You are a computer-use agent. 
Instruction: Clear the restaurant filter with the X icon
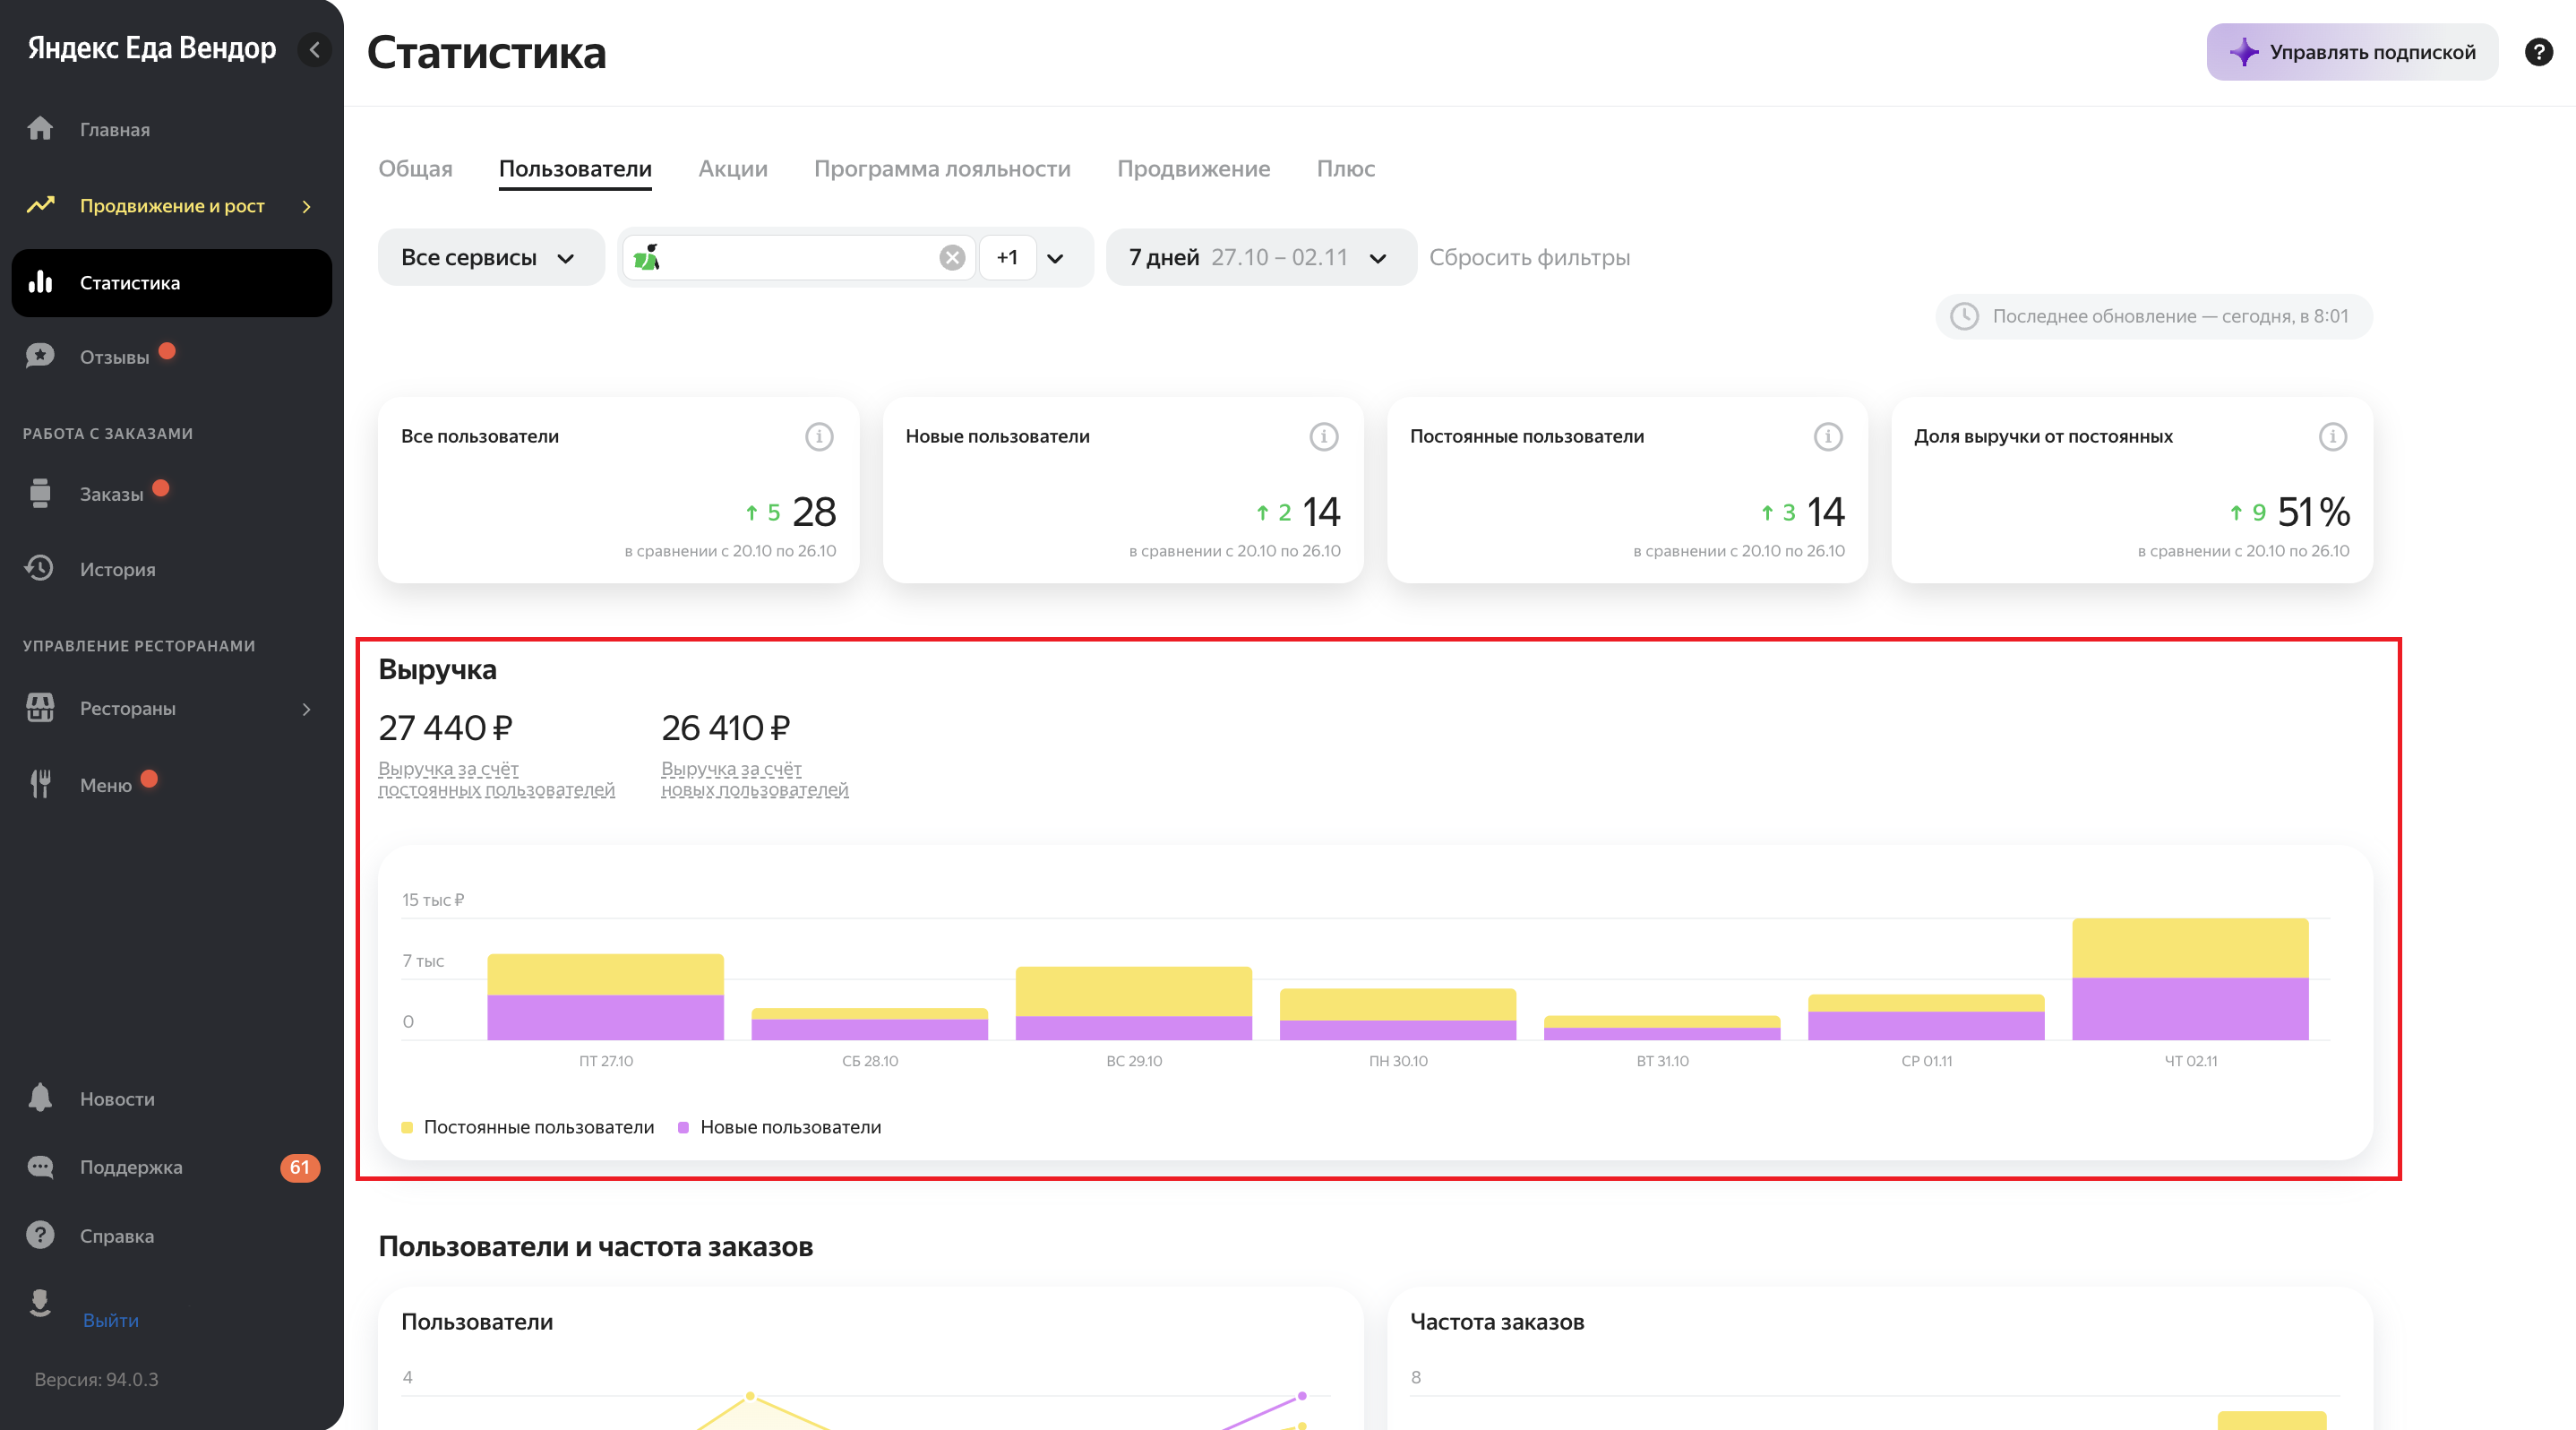952,258
